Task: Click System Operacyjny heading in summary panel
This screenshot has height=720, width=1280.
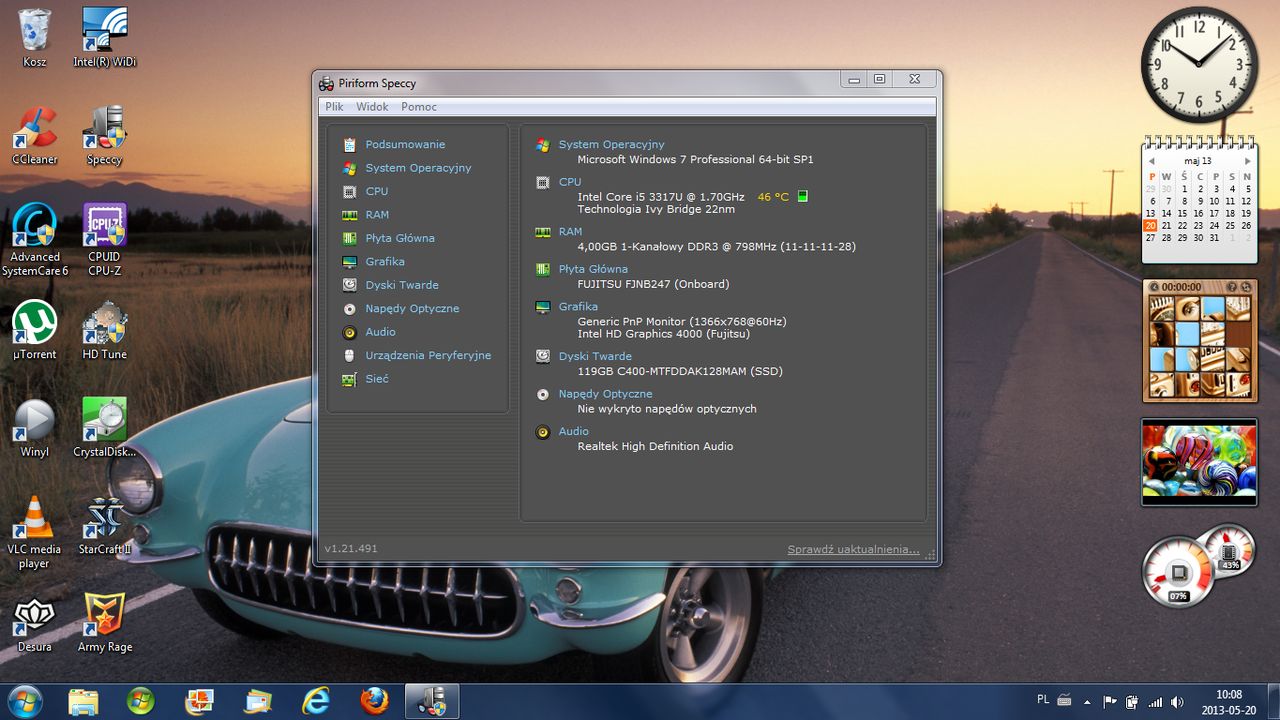Action: coord(611,145)
